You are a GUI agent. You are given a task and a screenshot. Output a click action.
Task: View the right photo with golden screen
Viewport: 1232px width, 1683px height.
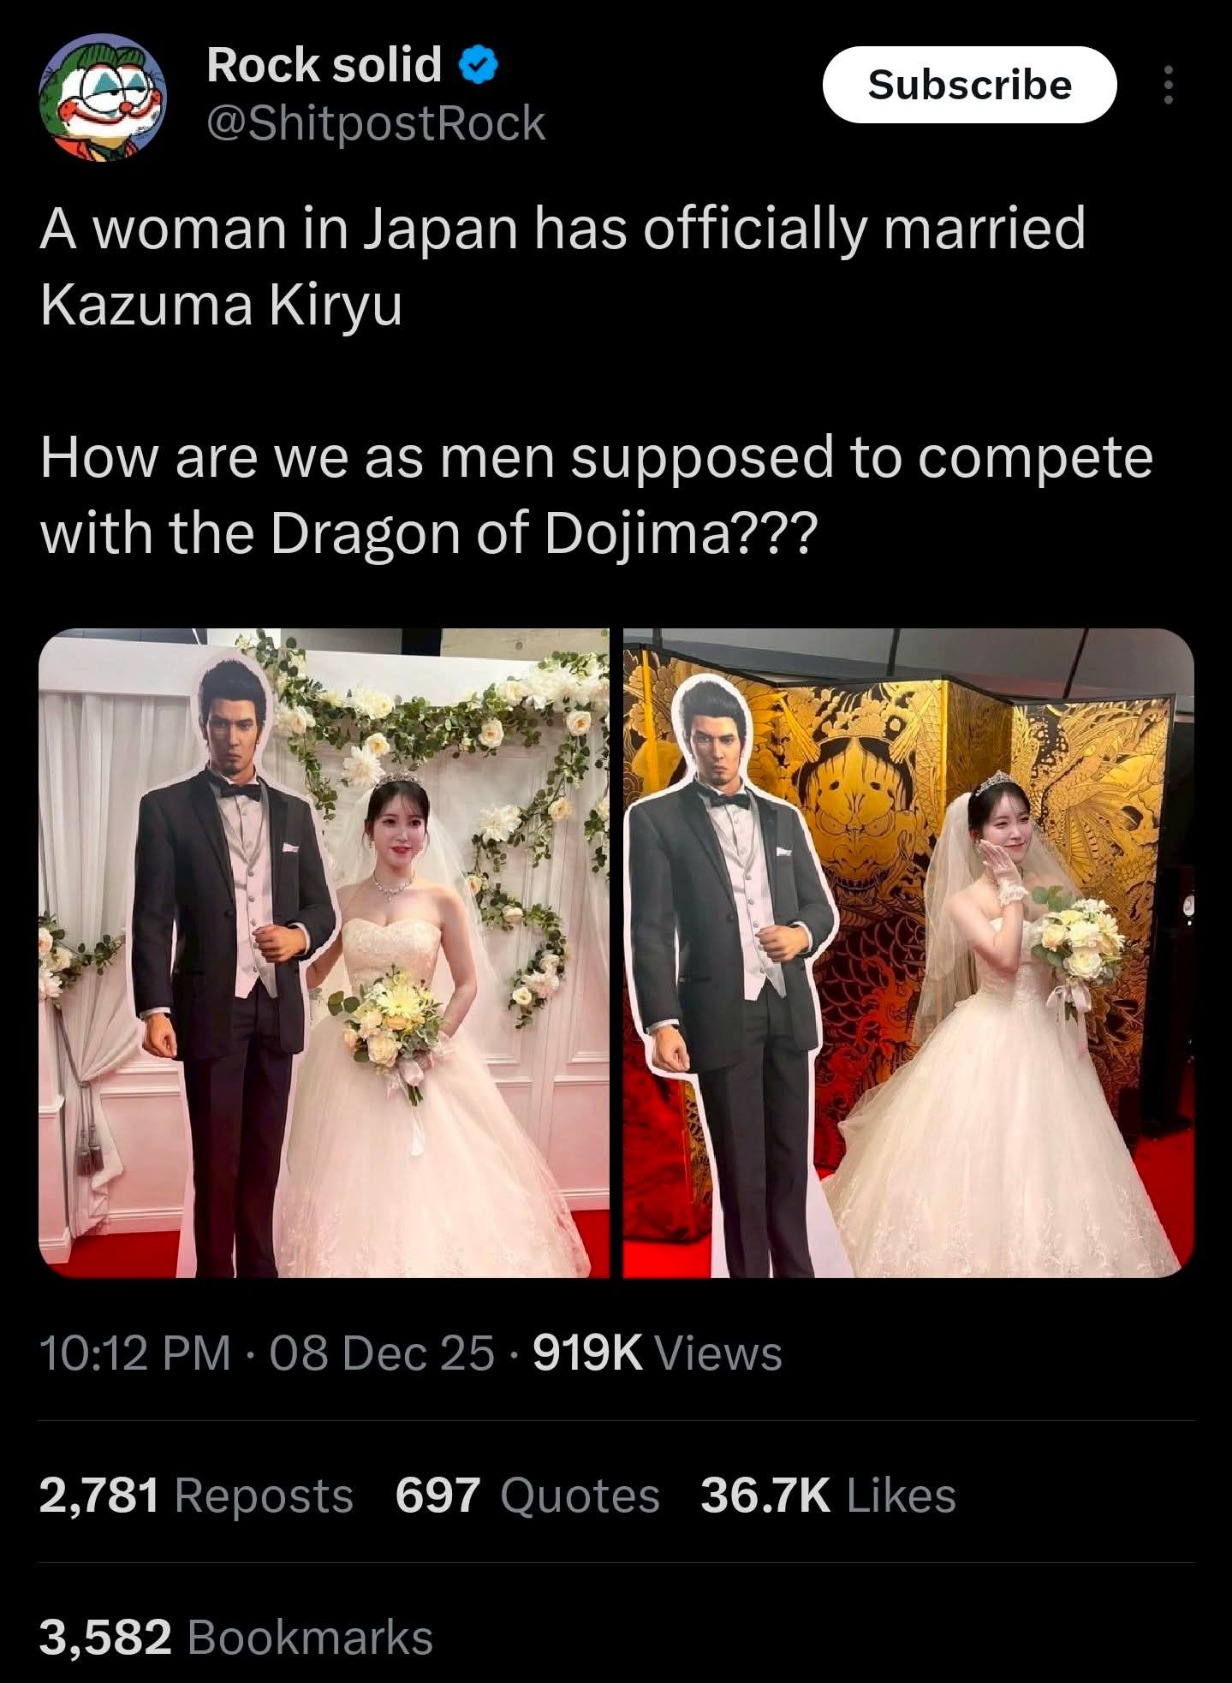(908, 953)
